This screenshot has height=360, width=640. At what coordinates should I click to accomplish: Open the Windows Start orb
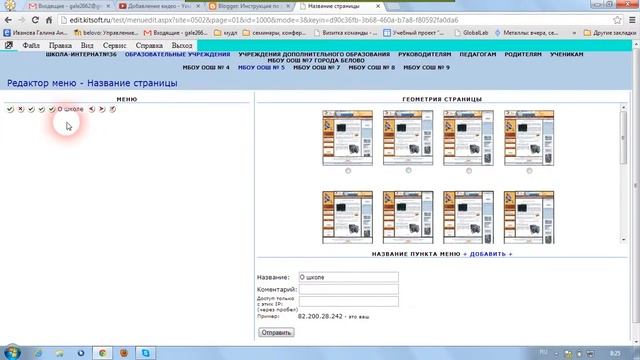(12, 353)
